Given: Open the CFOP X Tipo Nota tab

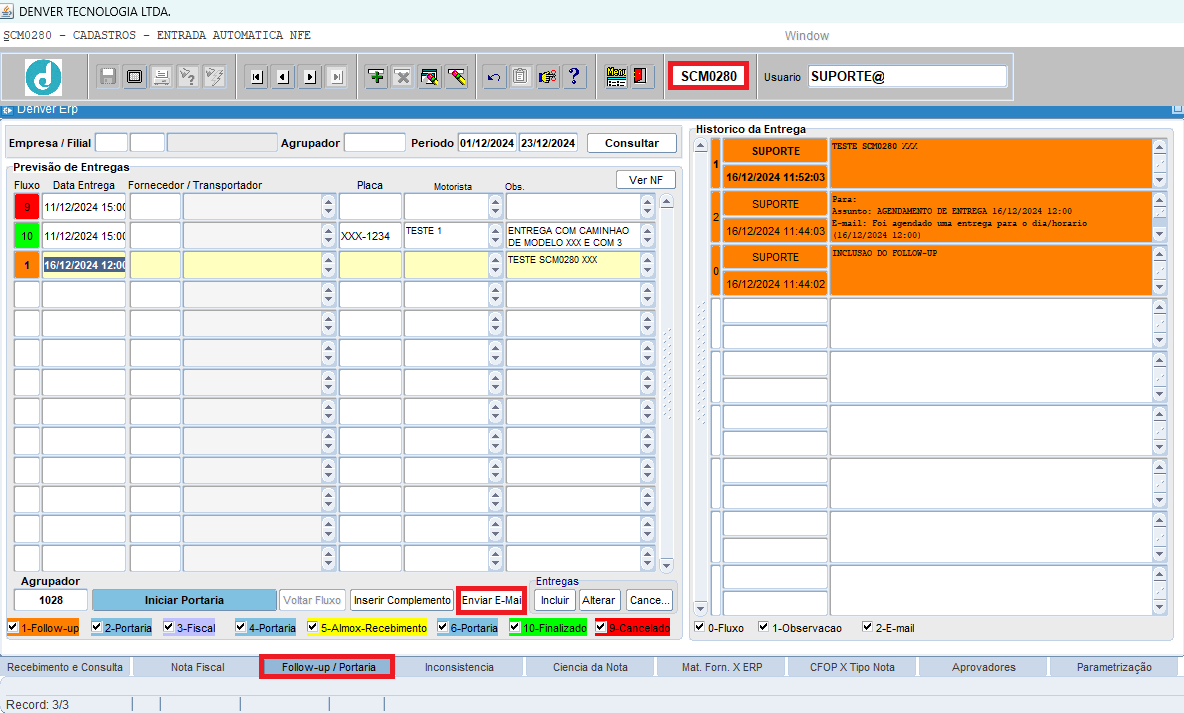Looking at the screenshot, I should [853, 667].
